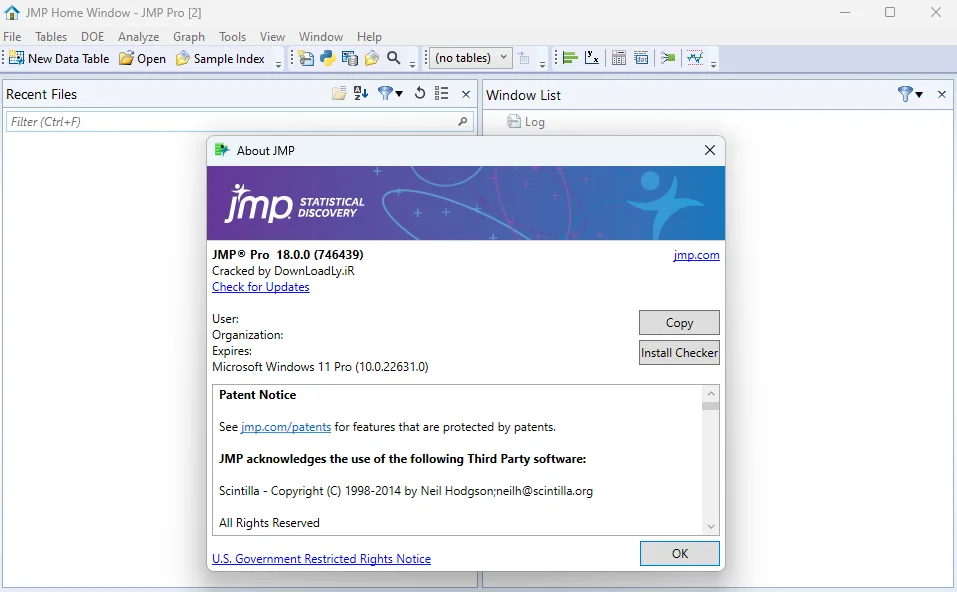The width and height of the screenshot is (957, 592).
Task: Click the folder icon in Recent Files header
Action: pyautogui.click(x=339, y=93)
